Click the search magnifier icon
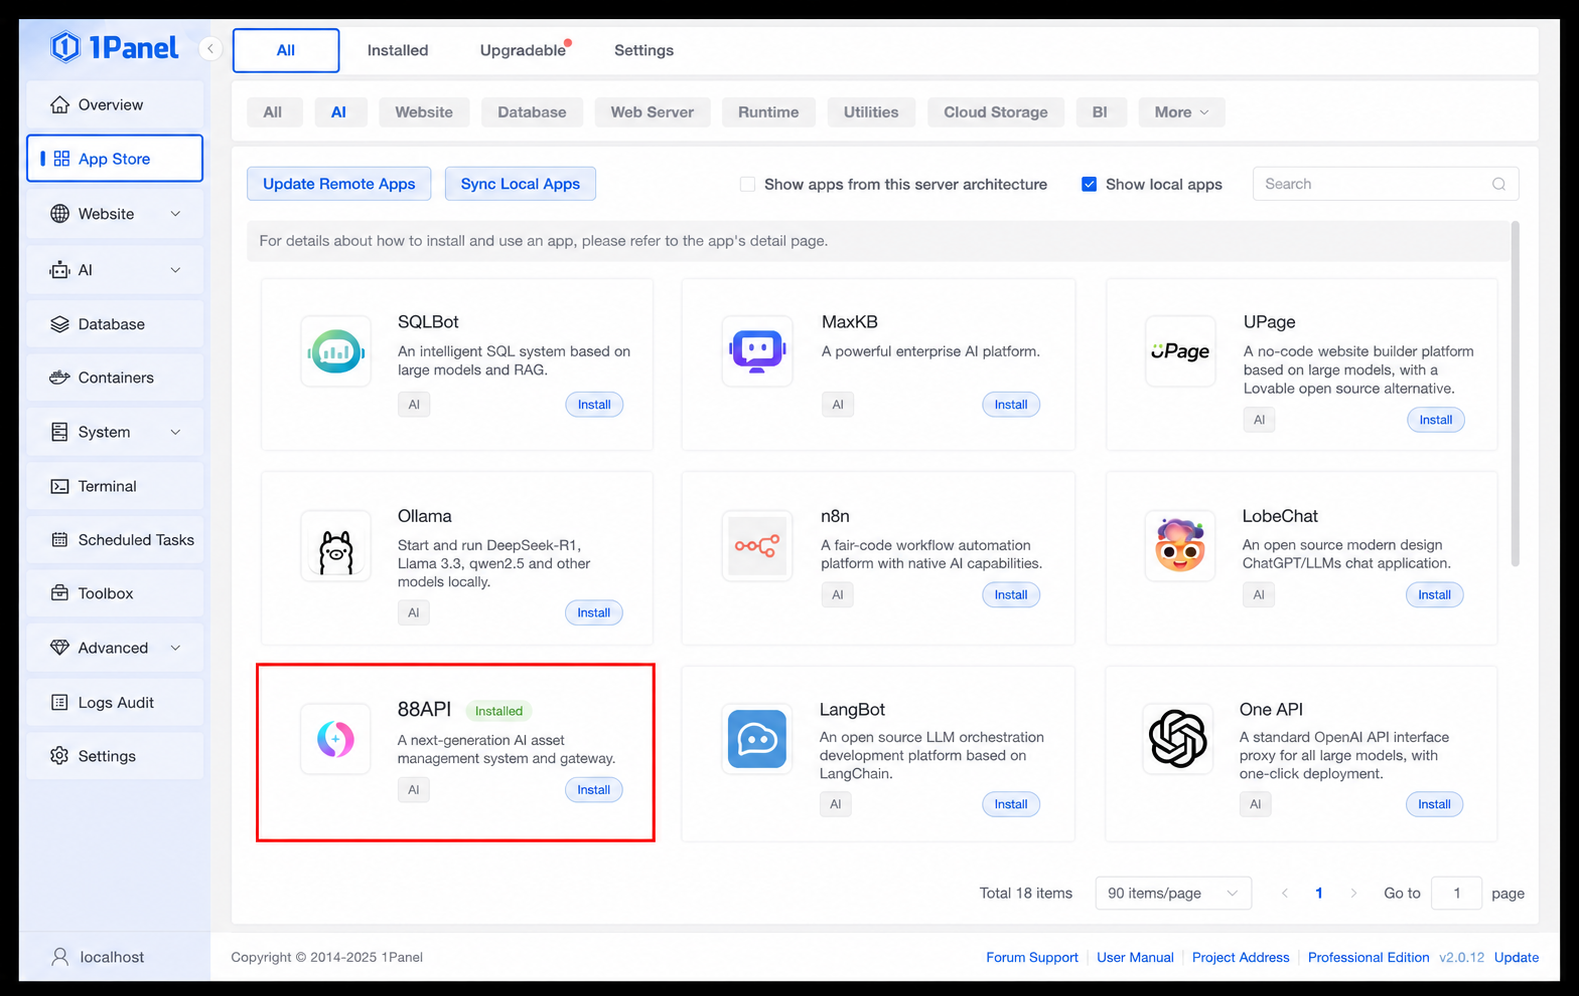The width and height of the screenshot is (1579, 996). click(x=1499, y=184)
